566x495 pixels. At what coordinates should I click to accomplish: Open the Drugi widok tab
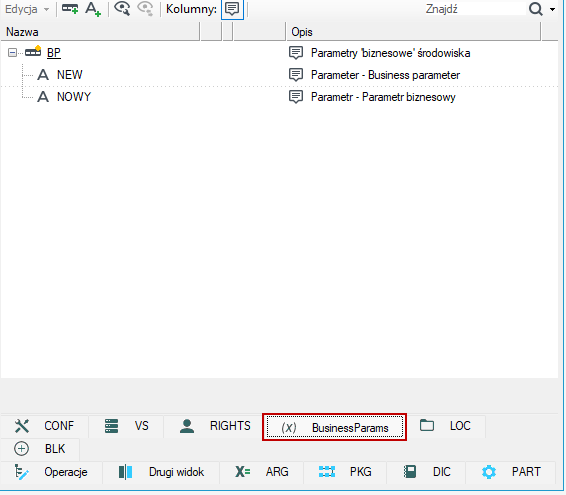(x=161, y=472)
